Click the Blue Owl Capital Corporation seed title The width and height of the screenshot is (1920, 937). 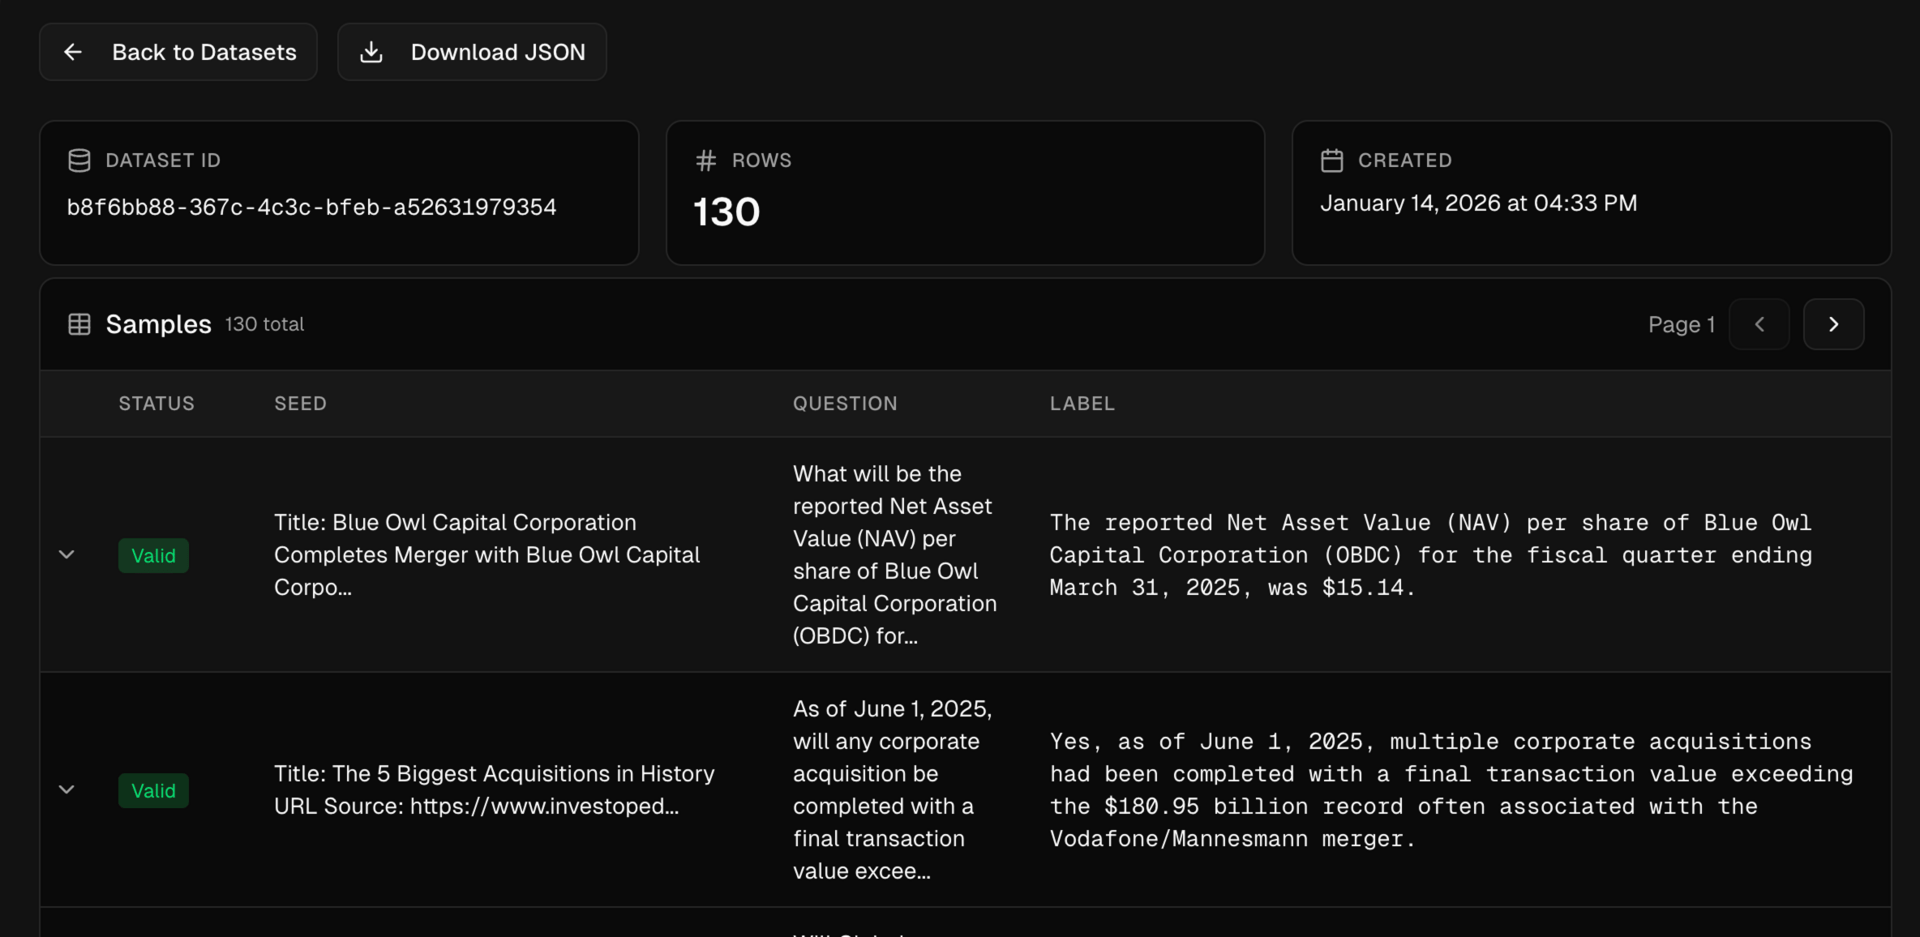(x=487, y=555)
